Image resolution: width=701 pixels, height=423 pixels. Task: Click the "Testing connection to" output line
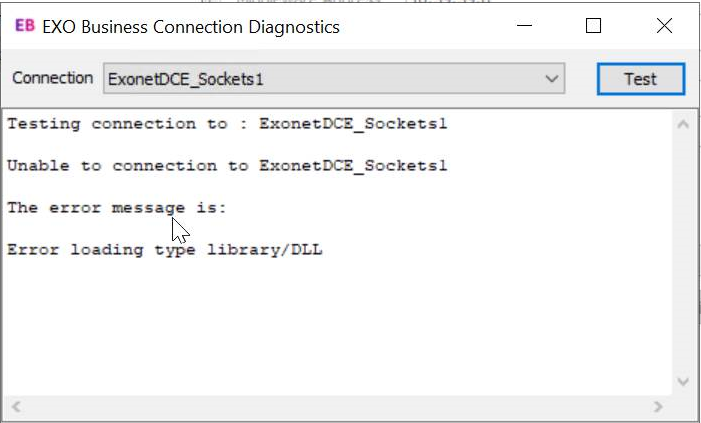click(227, 124)
